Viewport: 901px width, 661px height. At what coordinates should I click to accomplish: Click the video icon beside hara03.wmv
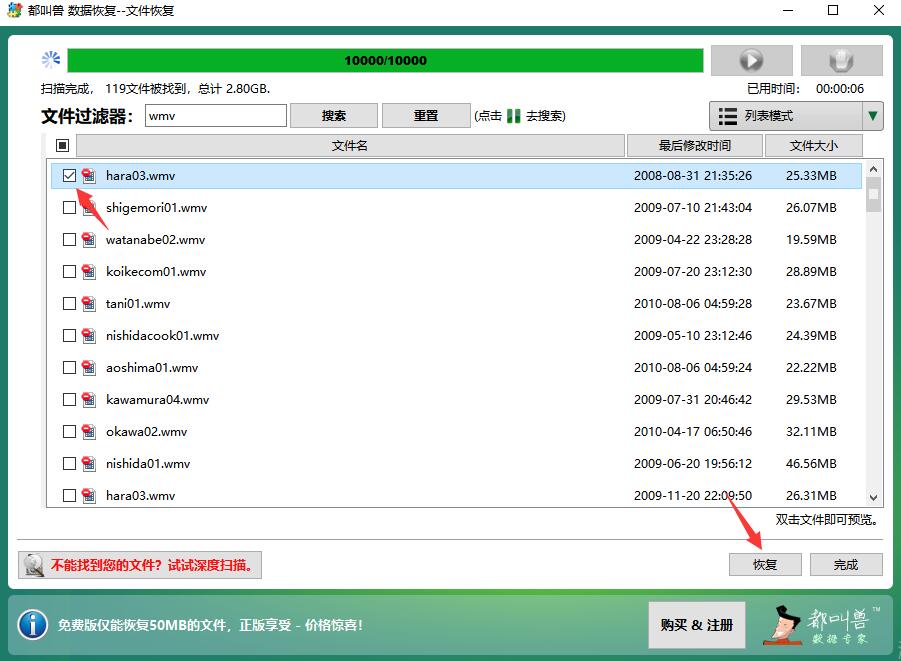[88, 176]
